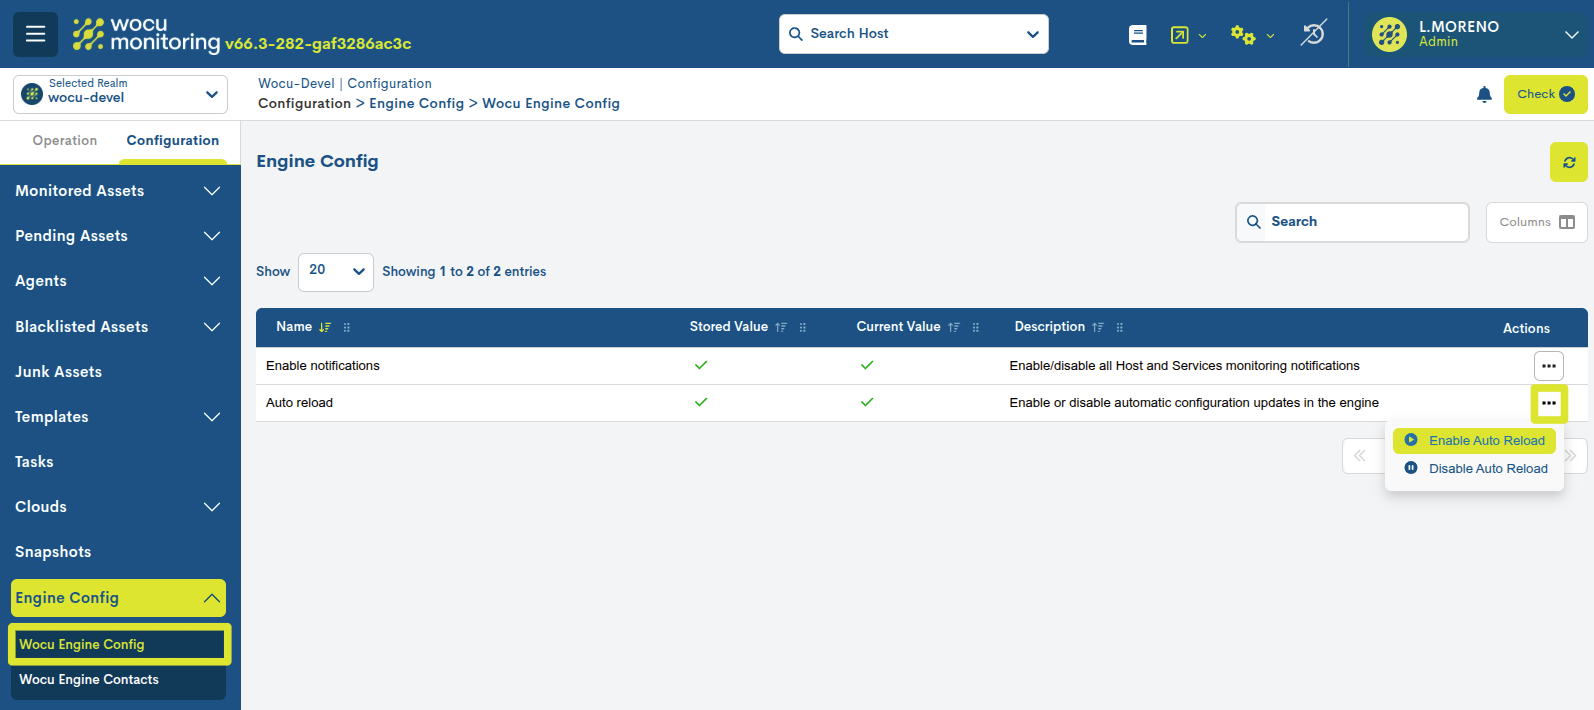Open the hamburger menu in the header

[35, 34]
